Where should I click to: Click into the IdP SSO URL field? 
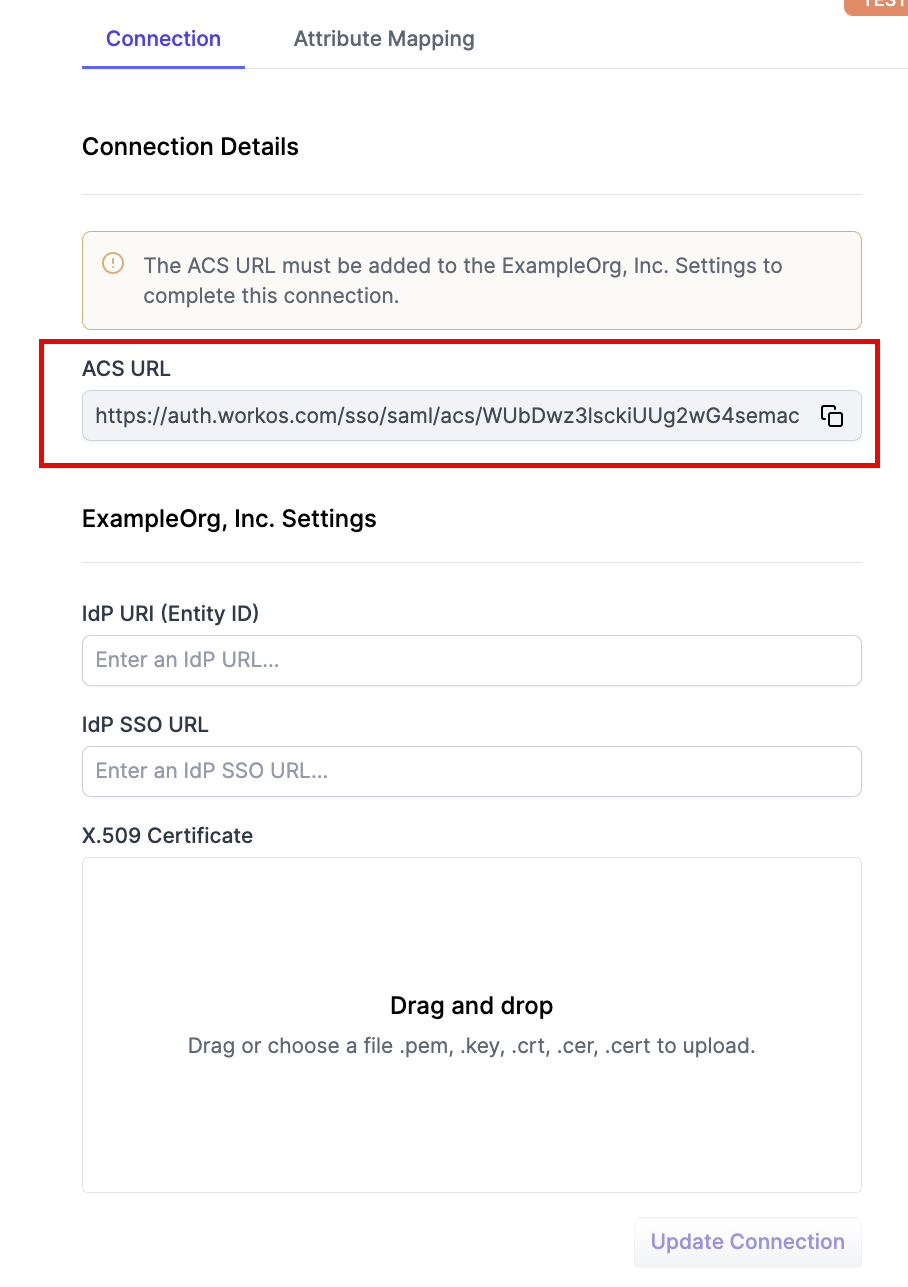coord(471,771)
